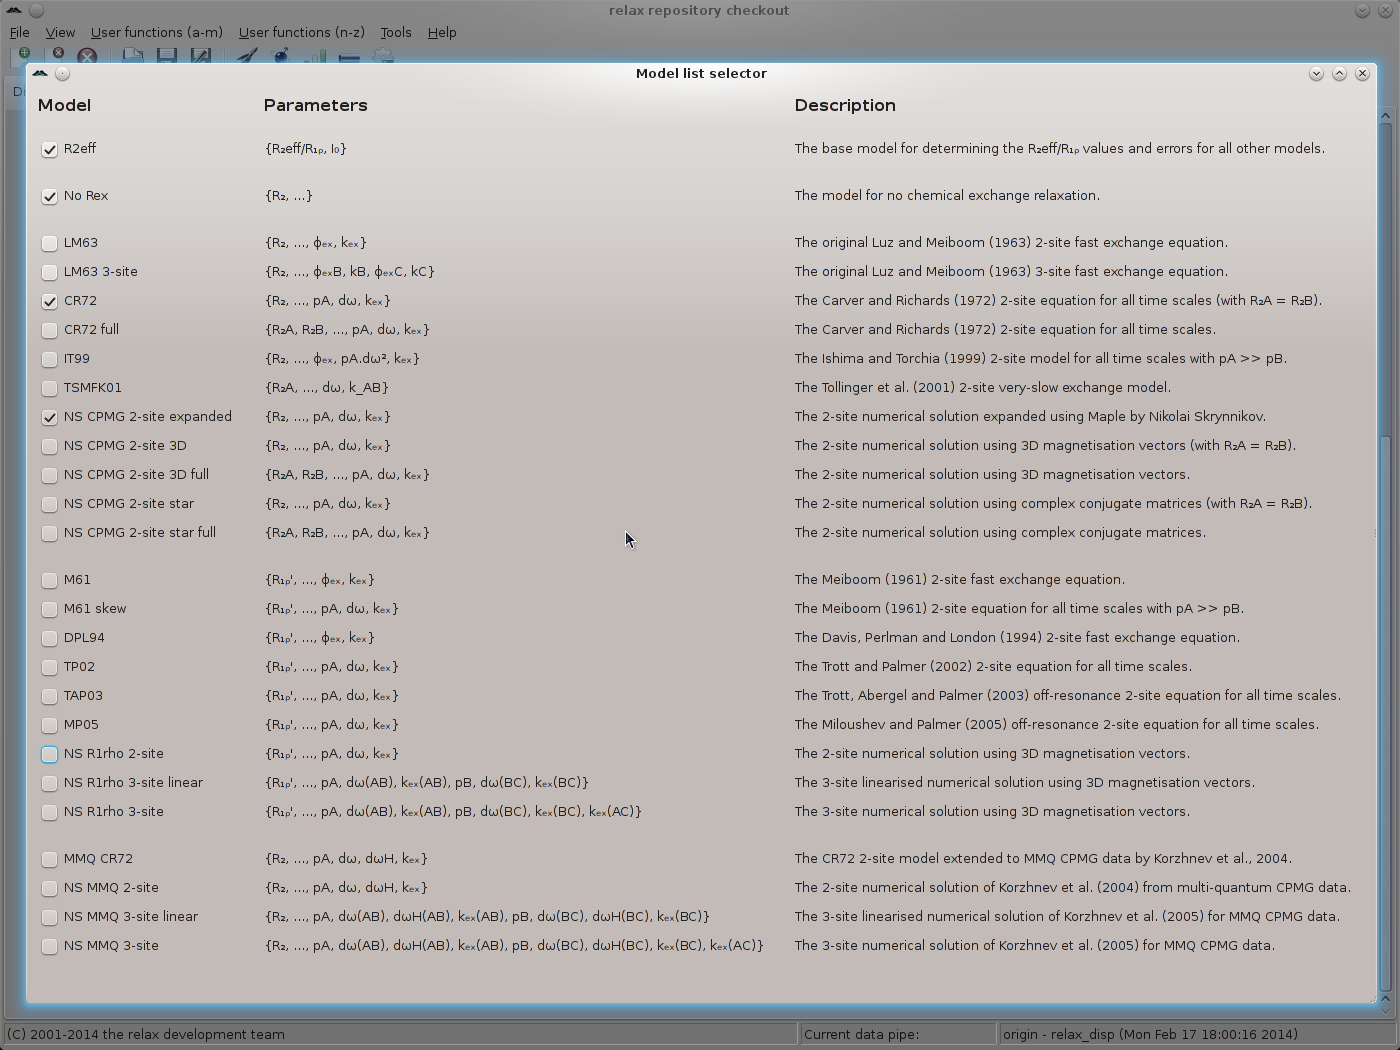Click the Model list selector window menu icon
The image size is (1400, 1050).
point(39,73)
